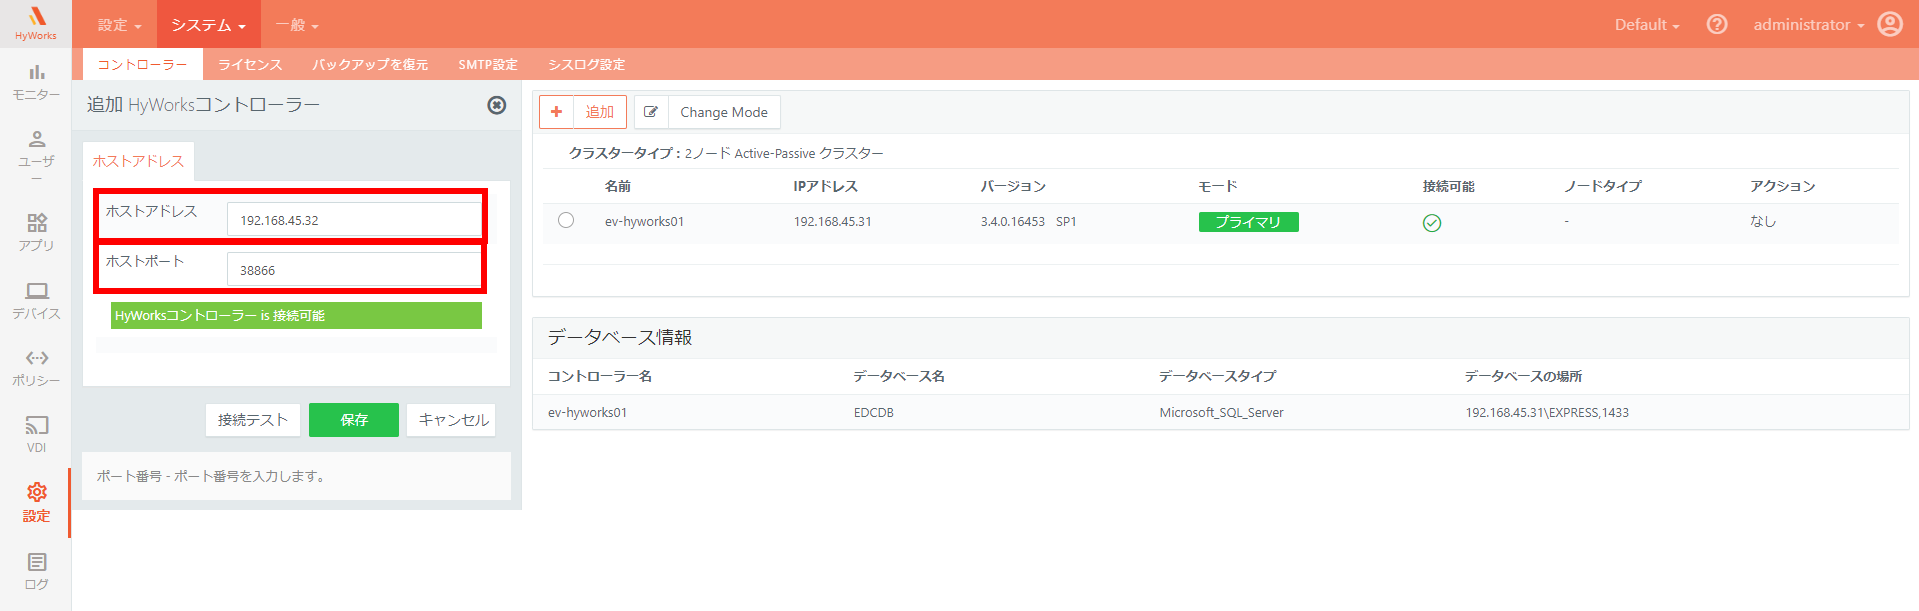Select the ホストアドレス tab in add panel
This screenshot has height=611, width=1919.
pyautogui.click(x=138, y=161)
